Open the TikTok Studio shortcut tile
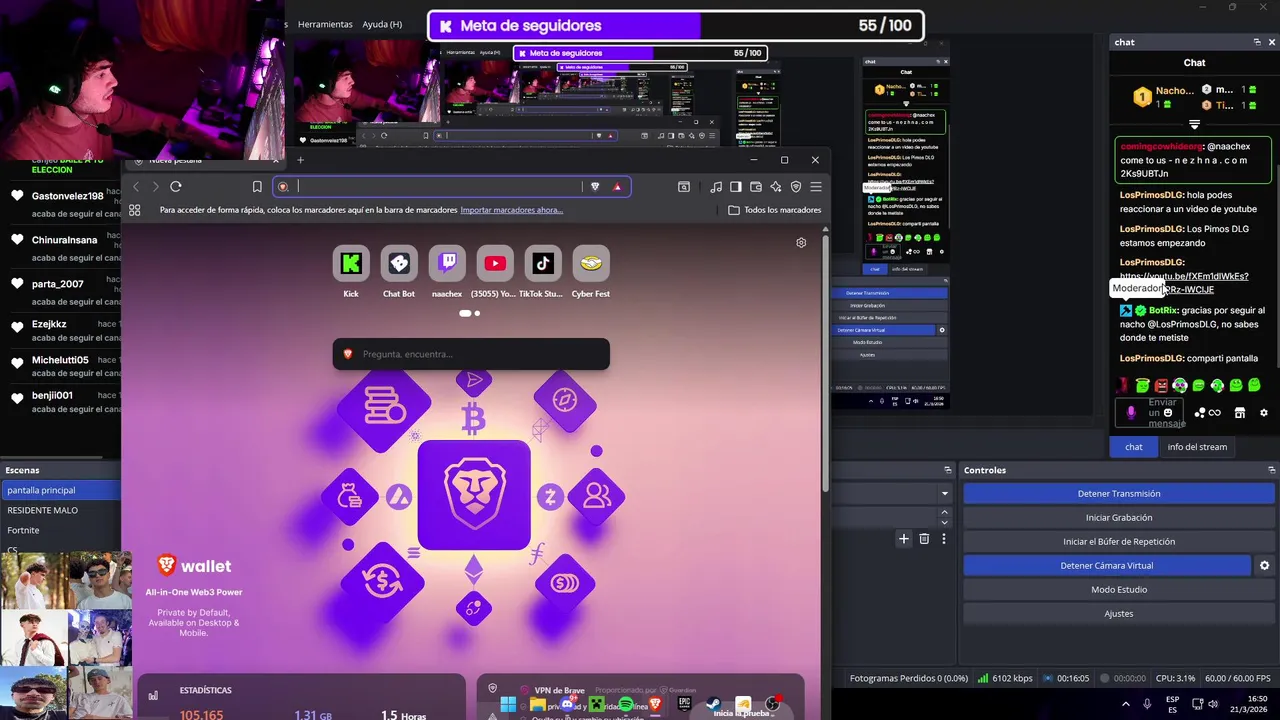Viewport: 1280px width, 720px height. [543, 263]
